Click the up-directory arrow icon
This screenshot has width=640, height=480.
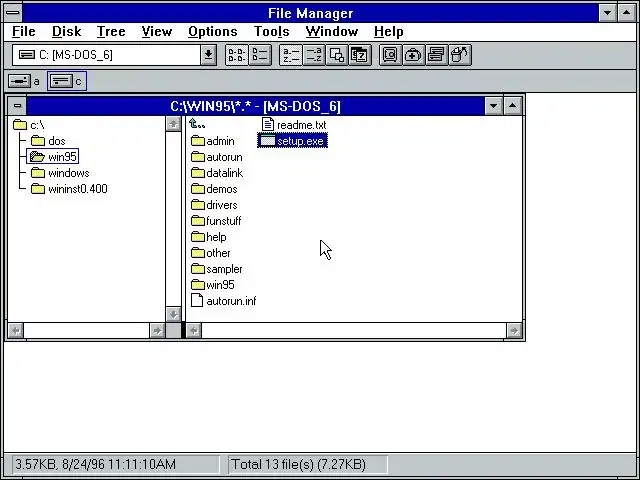197,124
